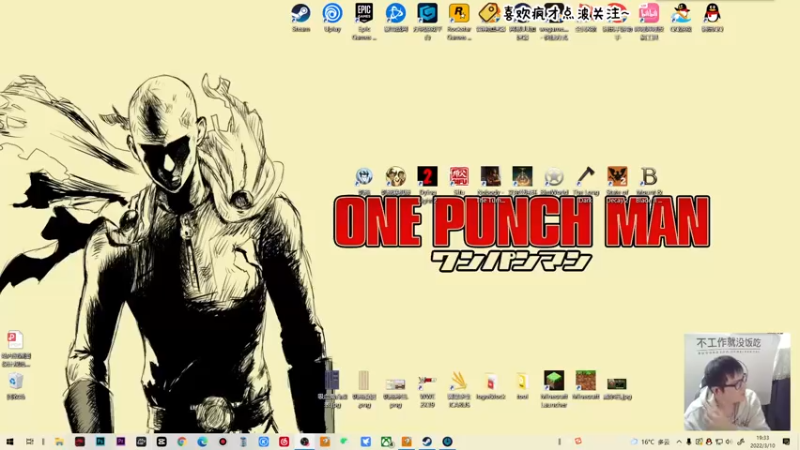Launch Dying Light 2 shortcut
The image size is (800, 450).
tap(428, 183)
